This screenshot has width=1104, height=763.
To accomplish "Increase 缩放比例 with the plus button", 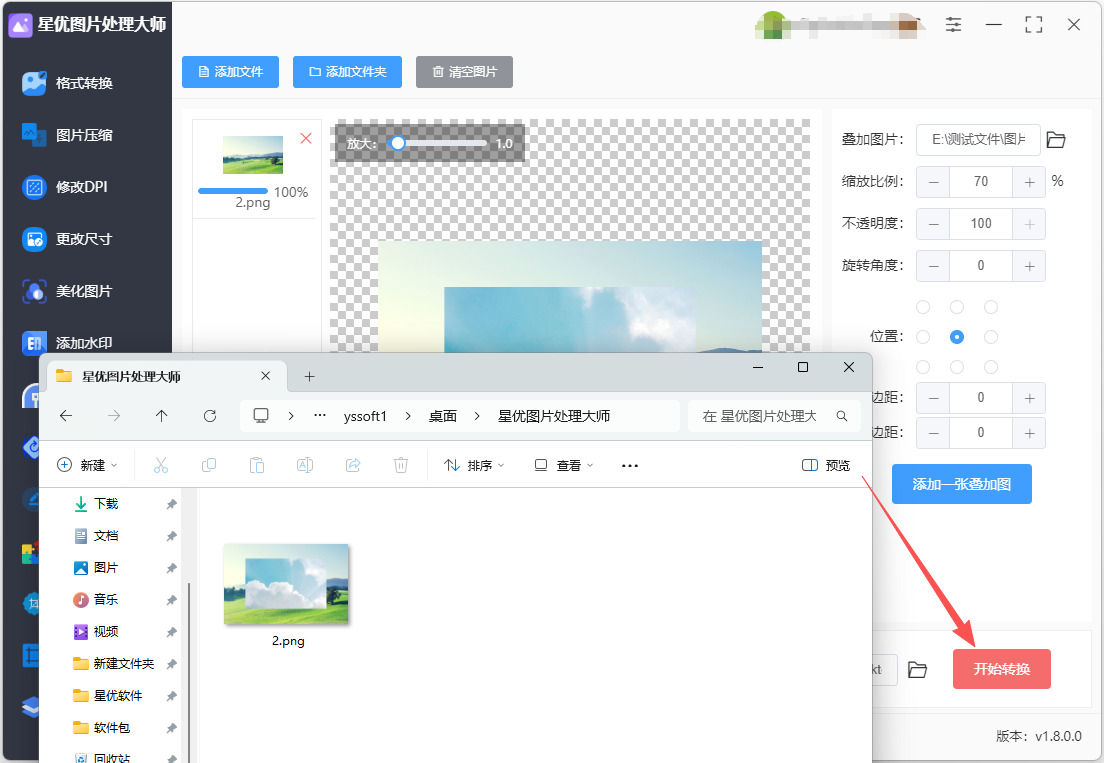I will (1029, 182).
